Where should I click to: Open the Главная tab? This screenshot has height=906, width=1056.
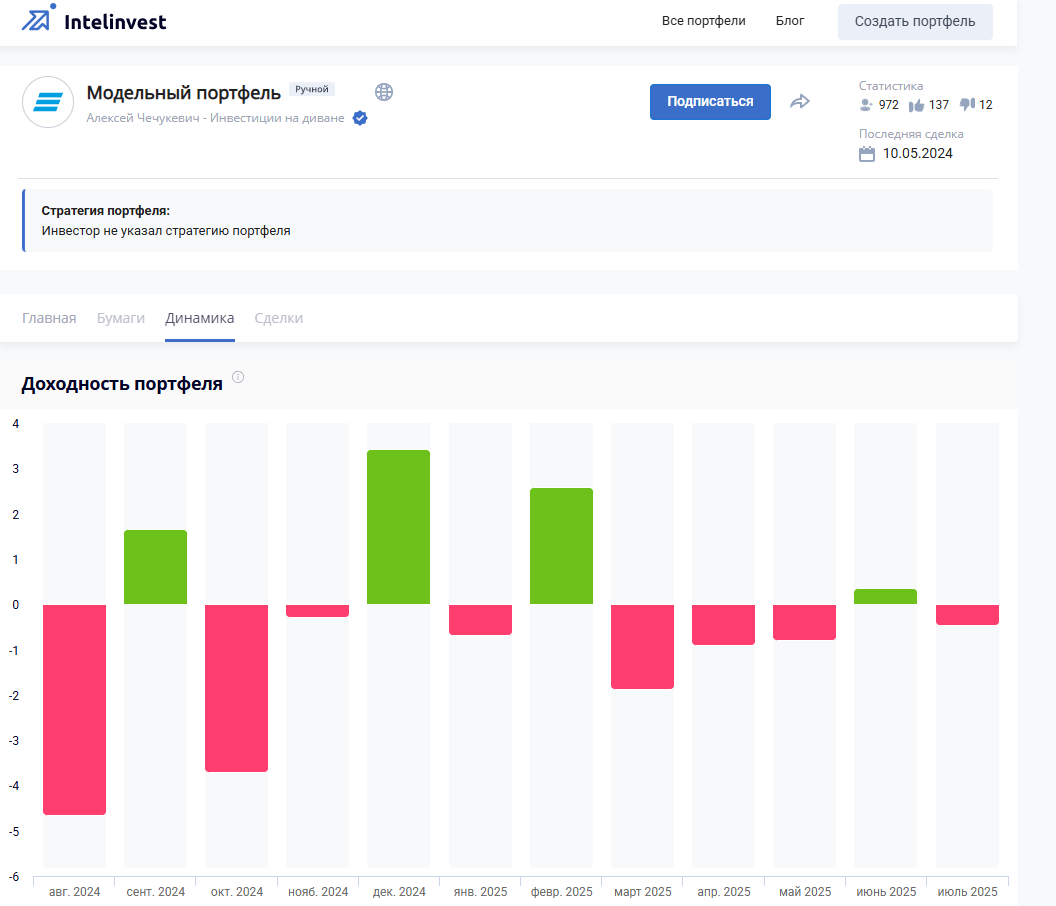point(49,318)
